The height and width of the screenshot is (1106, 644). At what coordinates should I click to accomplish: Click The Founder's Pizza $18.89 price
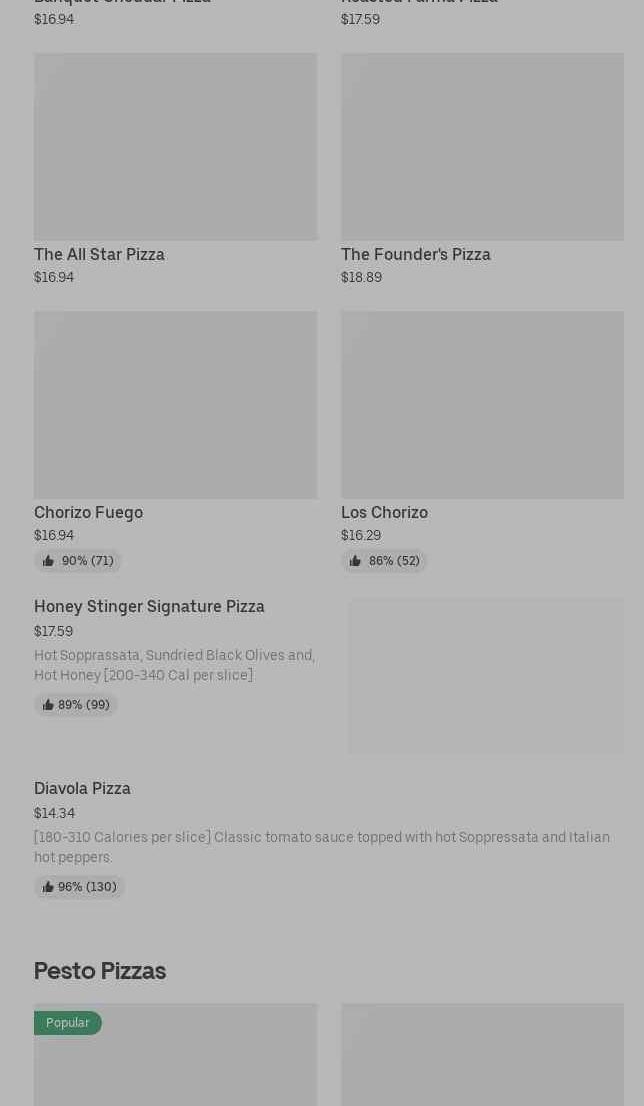[361, 278]
